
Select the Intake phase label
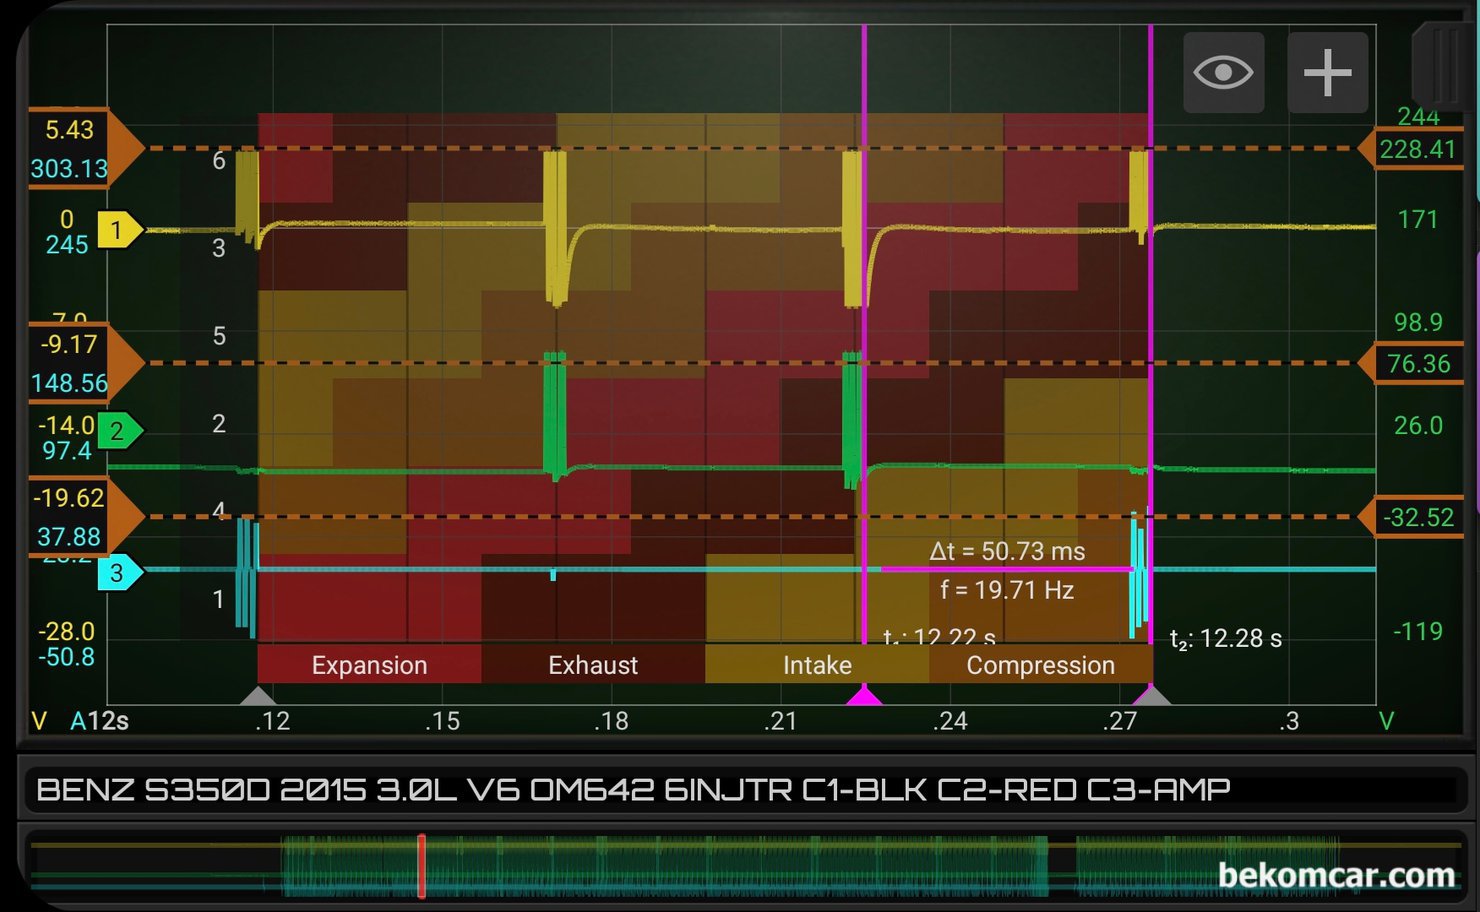coord(817,665)
